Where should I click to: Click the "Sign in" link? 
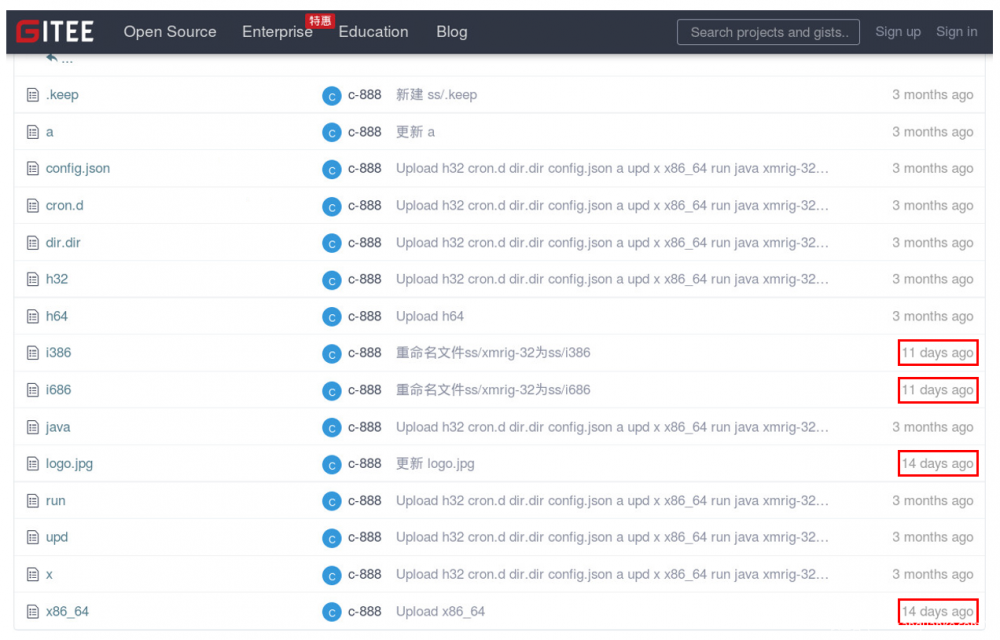956,31
